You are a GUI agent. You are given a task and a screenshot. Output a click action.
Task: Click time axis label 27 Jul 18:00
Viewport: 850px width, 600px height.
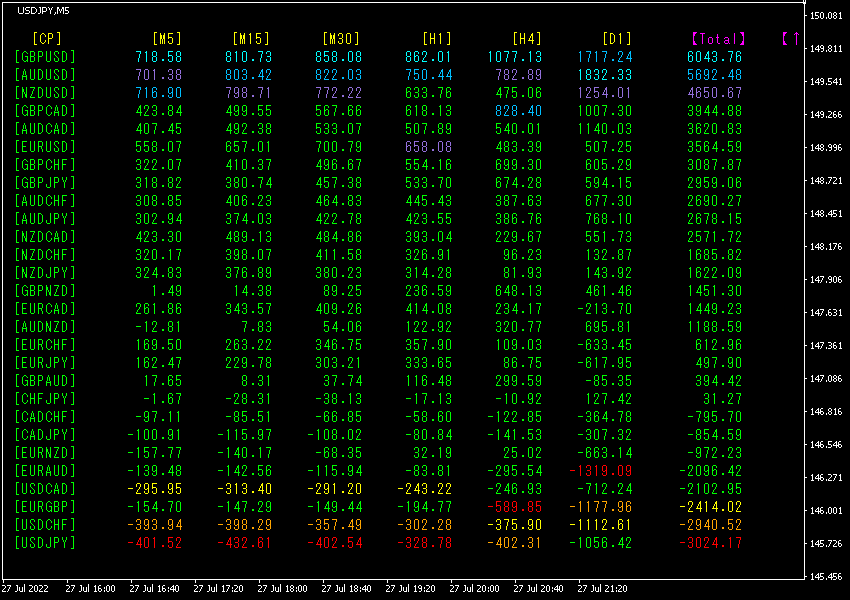(x=282, y=589)
